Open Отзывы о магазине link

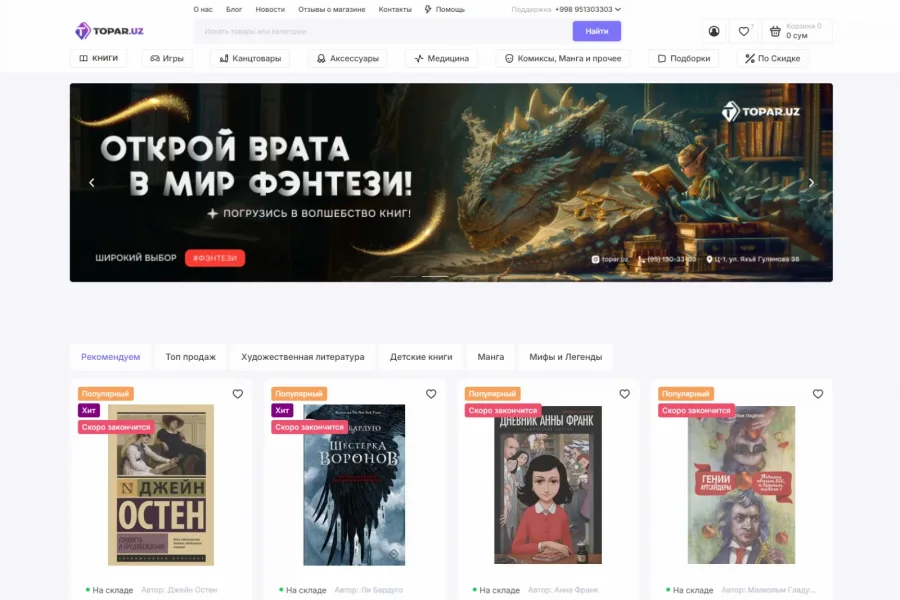(332, 9)
